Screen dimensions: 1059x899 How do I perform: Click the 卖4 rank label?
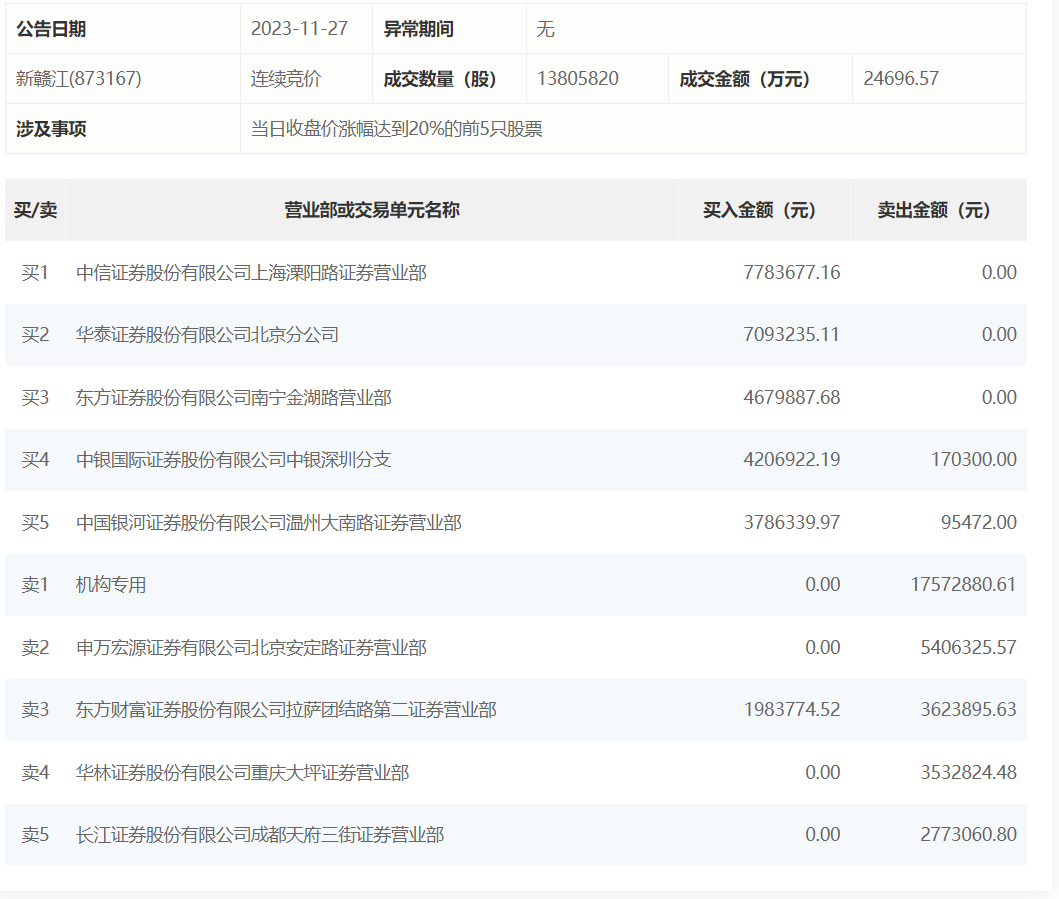point(35,772)
